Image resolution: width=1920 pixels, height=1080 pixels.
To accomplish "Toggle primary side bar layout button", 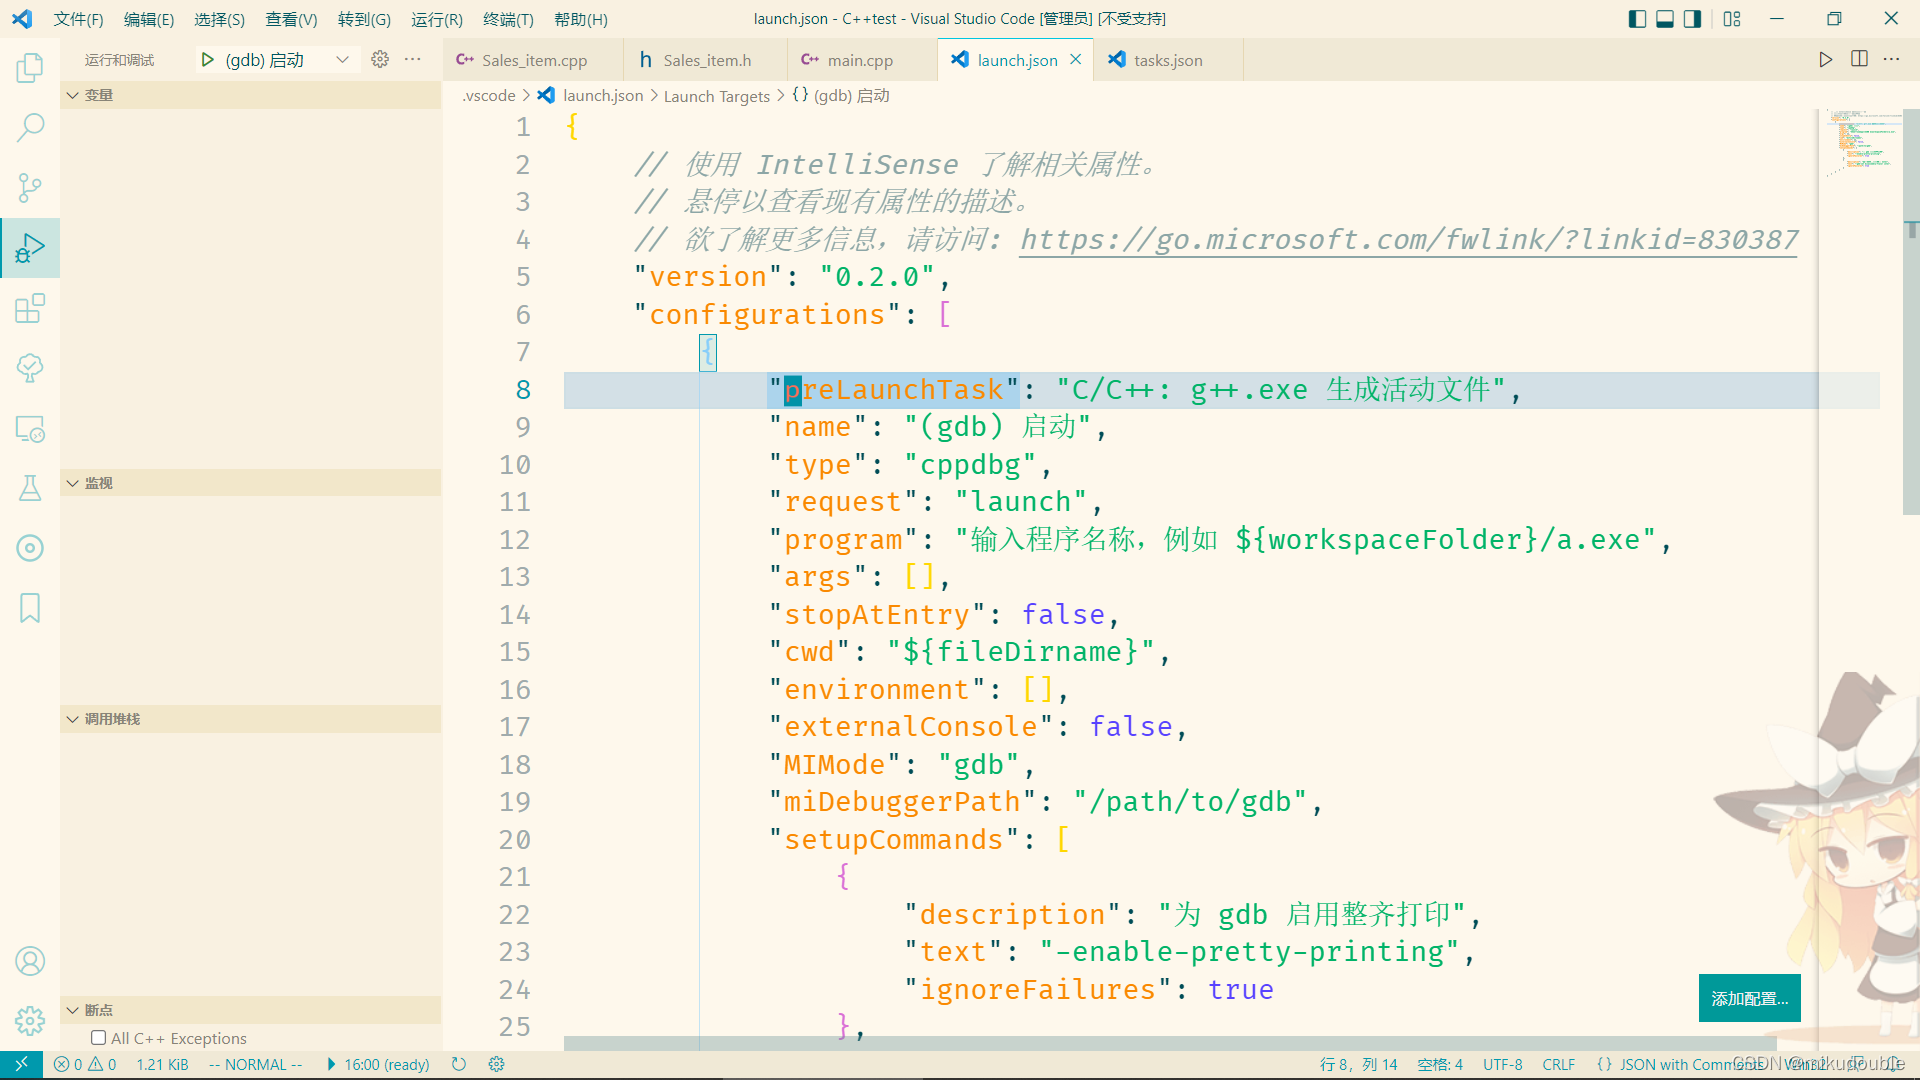I will pyautogui.click(x=1637, y=19).
